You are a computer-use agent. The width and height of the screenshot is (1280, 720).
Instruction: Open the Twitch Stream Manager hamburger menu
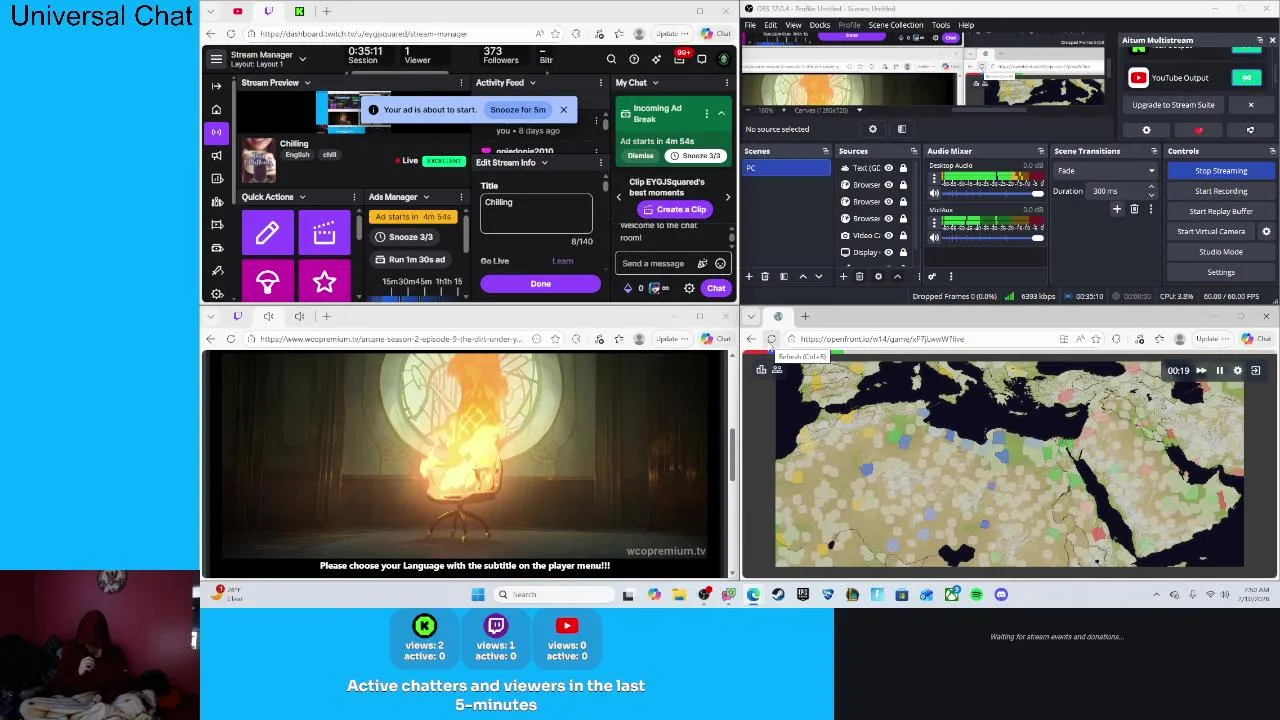pyautogui.click(x=216, y=59)
